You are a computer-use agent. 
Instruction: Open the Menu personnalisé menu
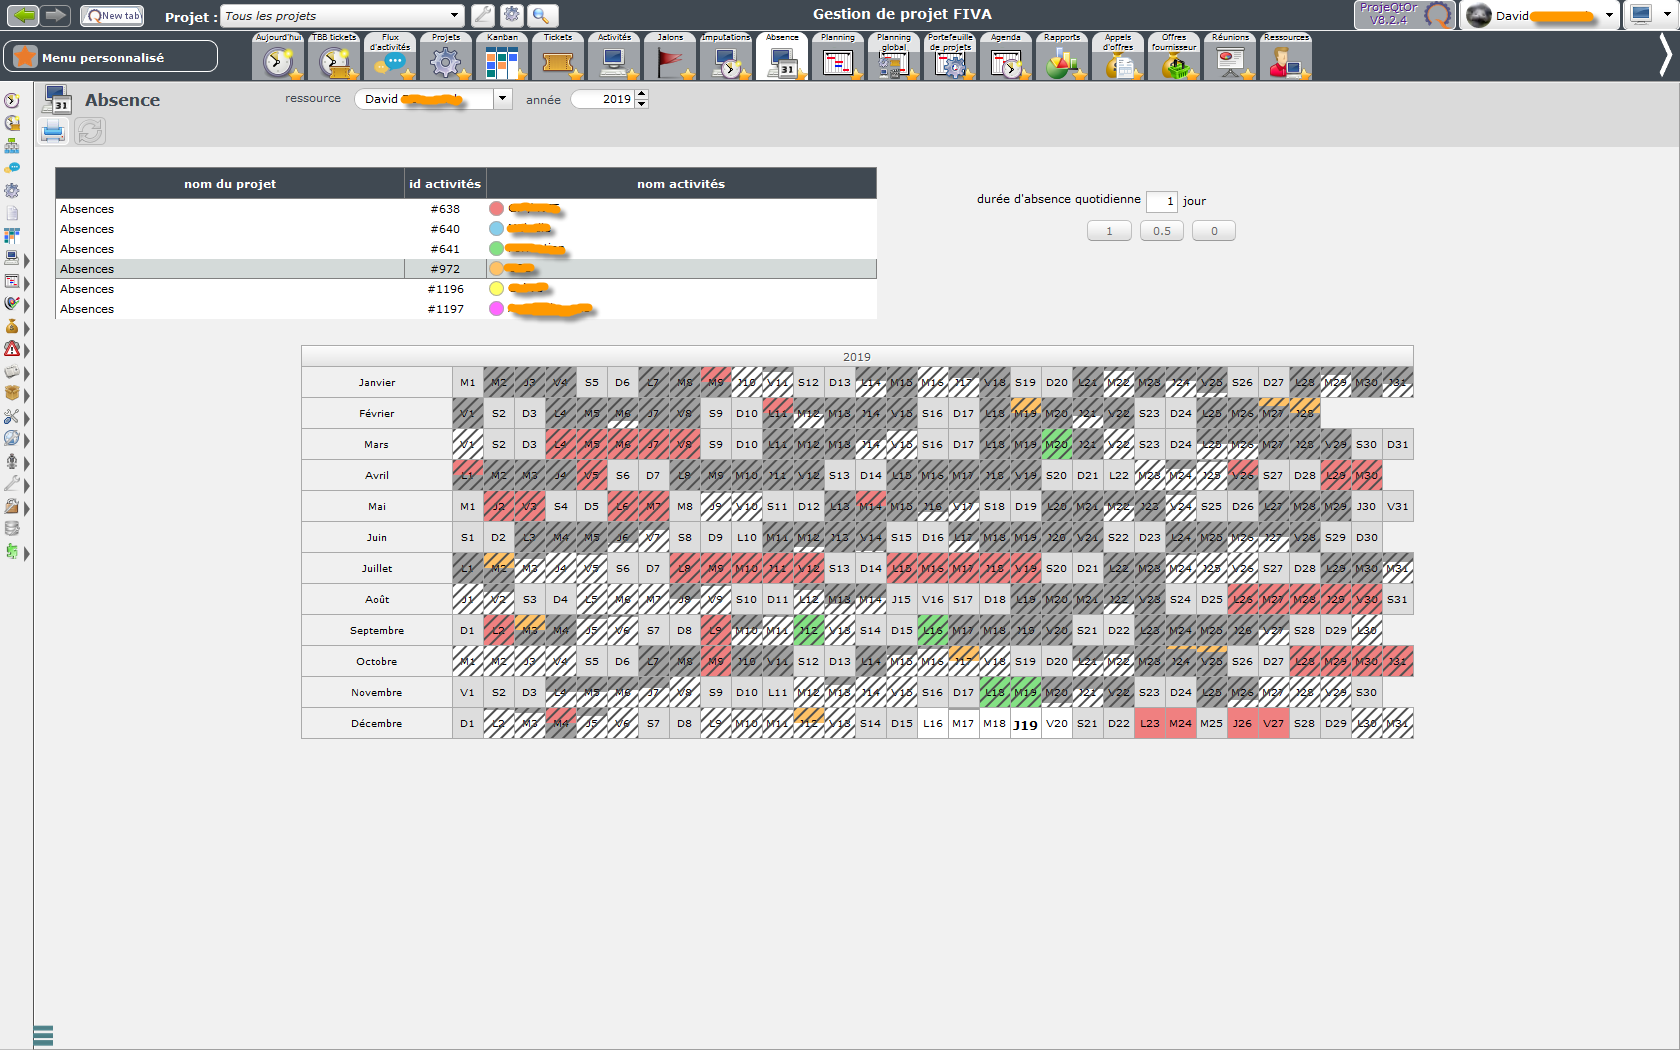pos(110,57)
